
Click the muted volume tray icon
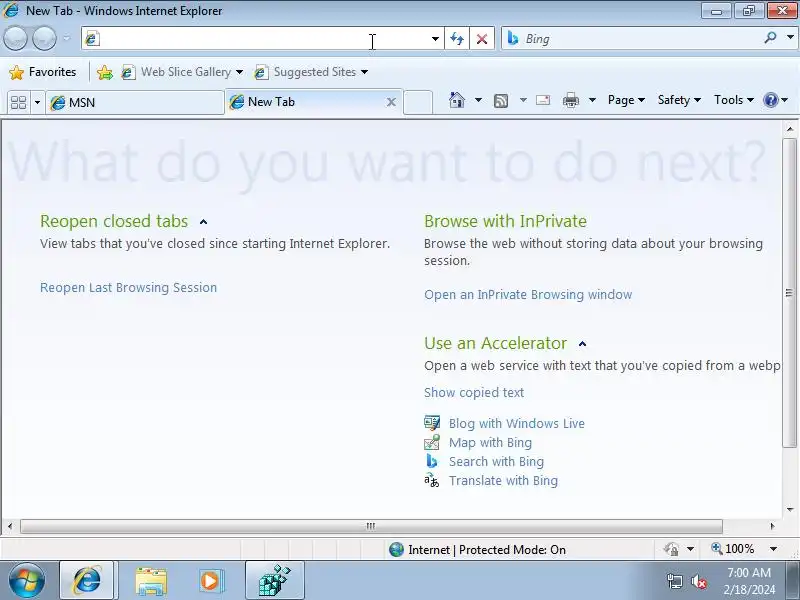(x=698, y=581)
